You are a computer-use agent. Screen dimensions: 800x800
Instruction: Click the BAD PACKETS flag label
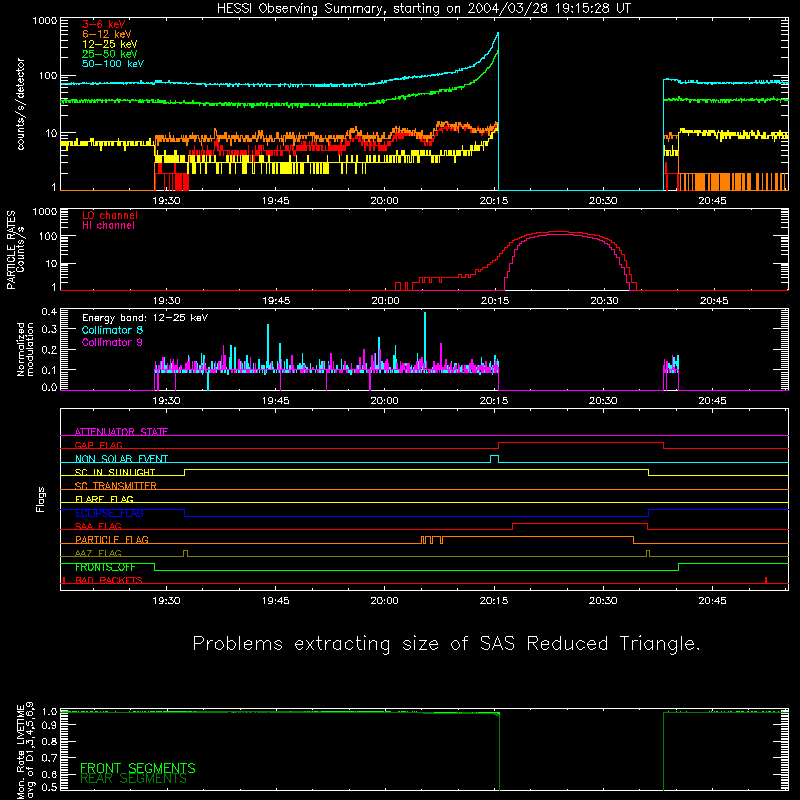(109, 580)
